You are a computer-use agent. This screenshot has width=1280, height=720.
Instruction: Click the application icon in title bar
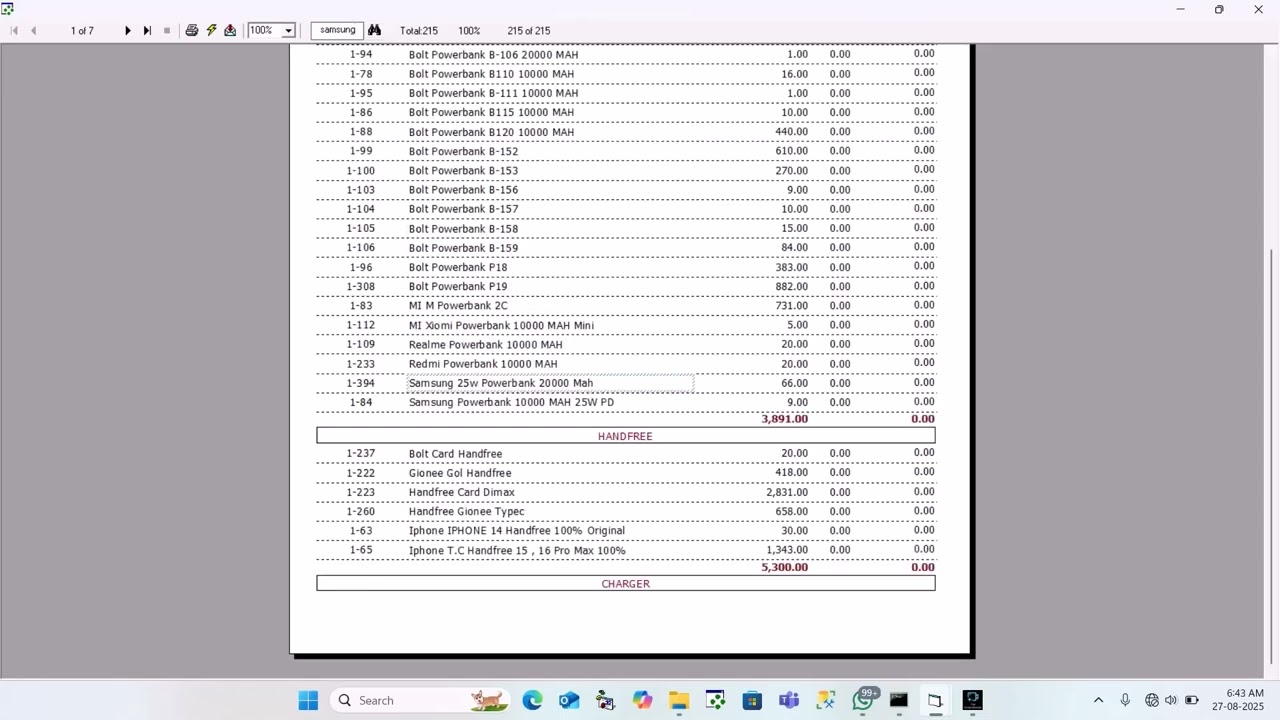pyautogui.click(x=8, y=9)
